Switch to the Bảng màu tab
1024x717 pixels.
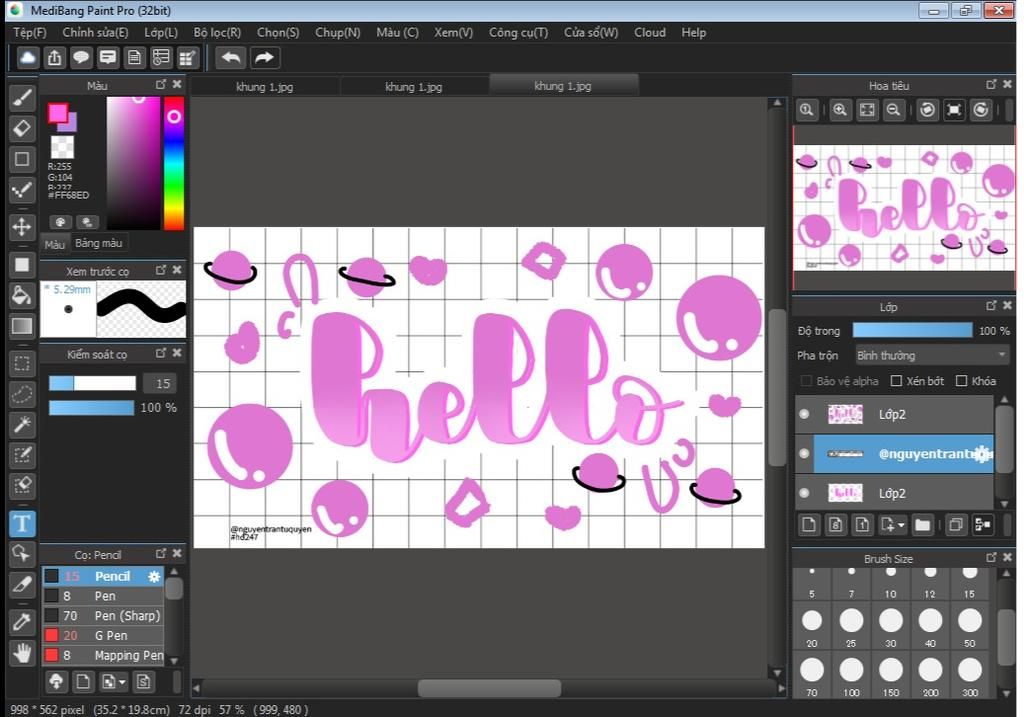[99, 244]
